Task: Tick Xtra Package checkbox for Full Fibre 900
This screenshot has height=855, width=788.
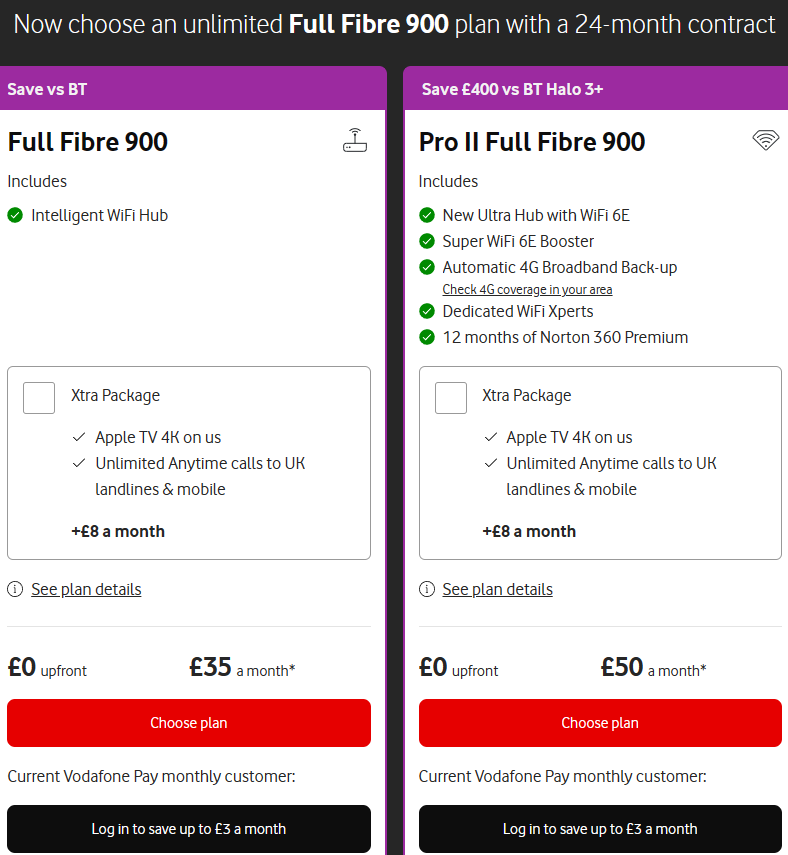Action: click(39, 397)
